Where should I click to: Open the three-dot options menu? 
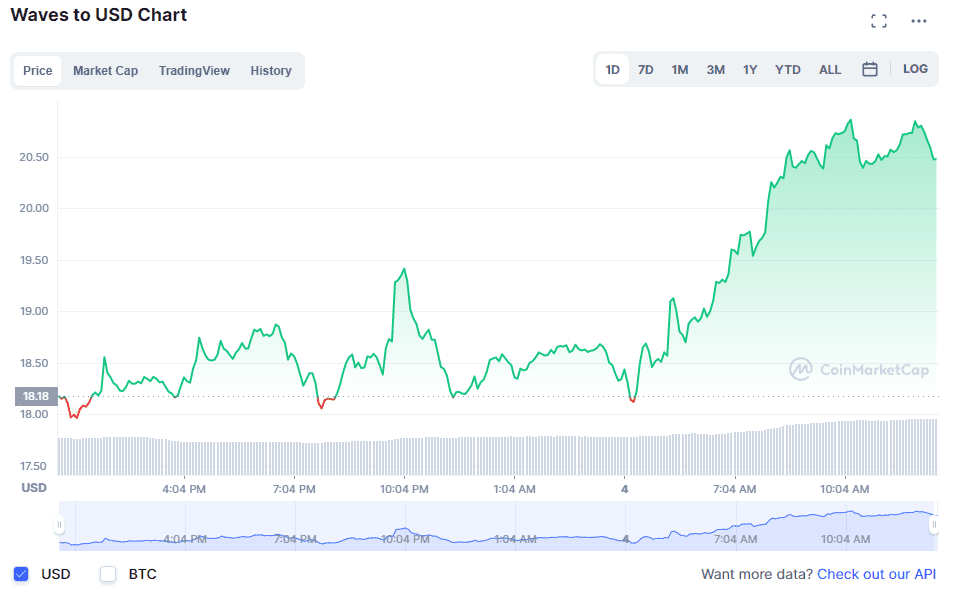(x=921, y=19)
